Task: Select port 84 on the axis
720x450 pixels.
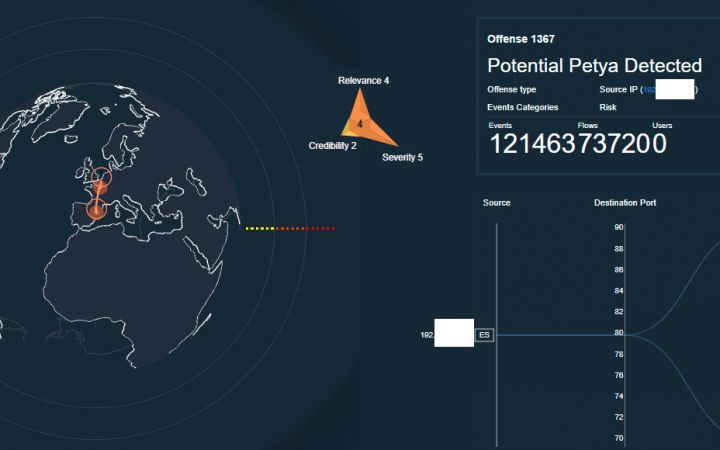Action: pyautogui.click(x=619, y=291)
